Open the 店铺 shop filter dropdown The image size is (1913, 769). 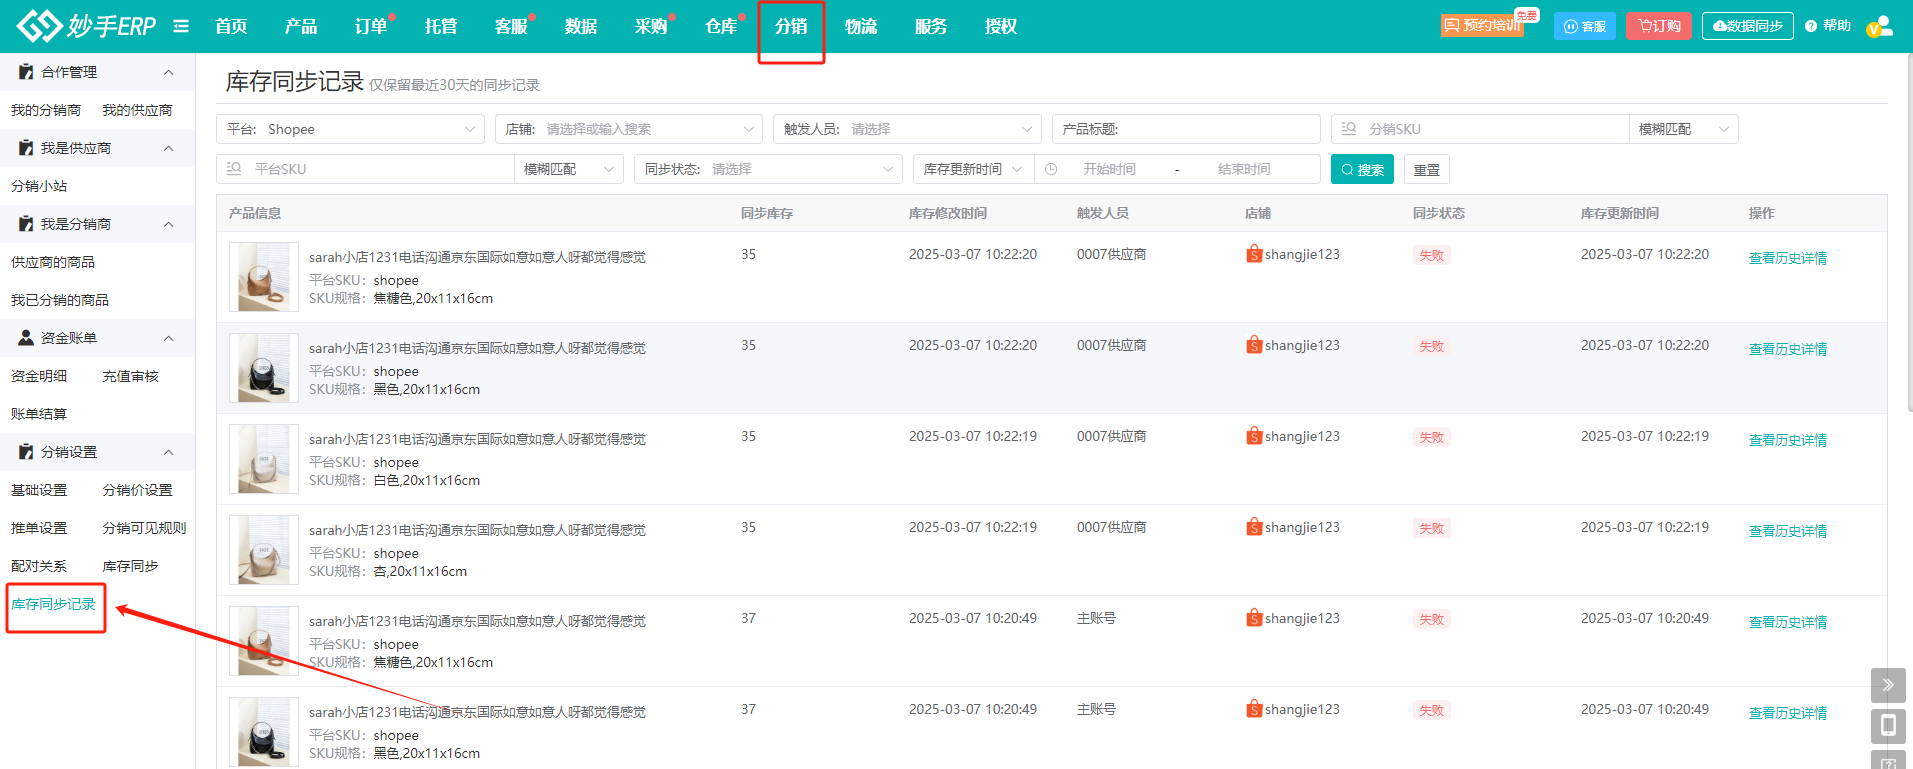(628, 129)
